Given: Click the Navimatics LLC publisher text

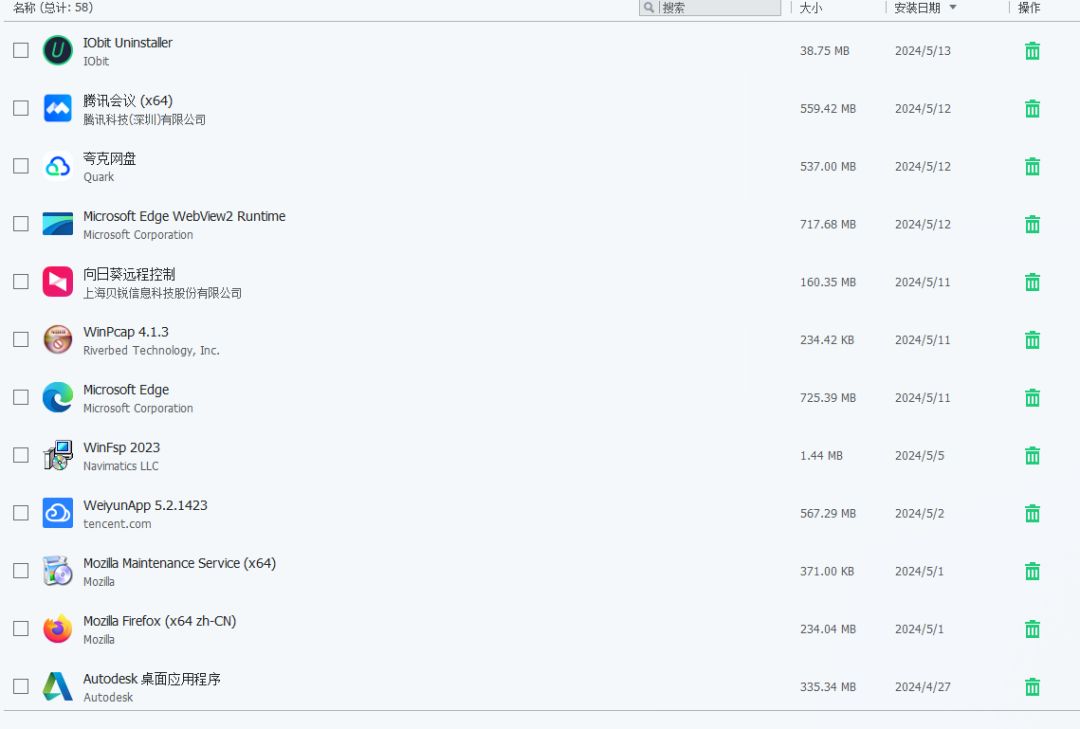Looking at the screenshot, I should [x=121, y=466].
